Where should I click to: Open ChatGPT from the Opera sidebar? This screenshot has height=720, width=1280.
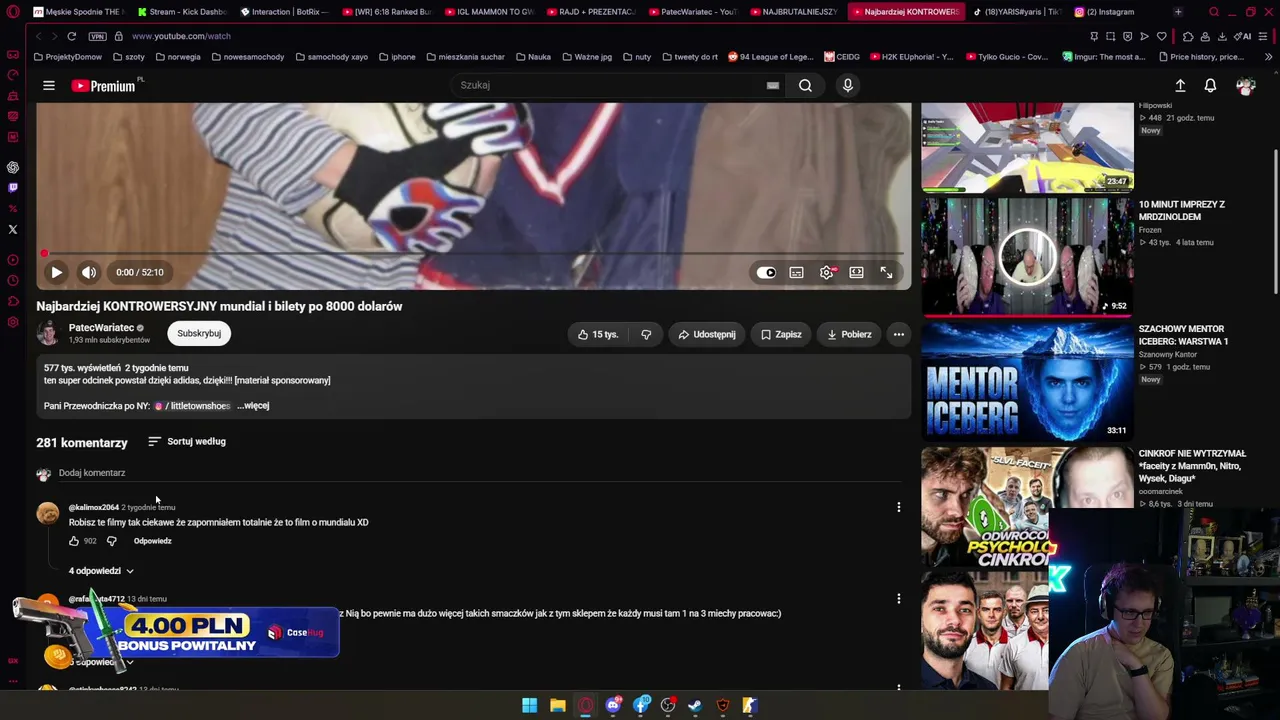13,167
